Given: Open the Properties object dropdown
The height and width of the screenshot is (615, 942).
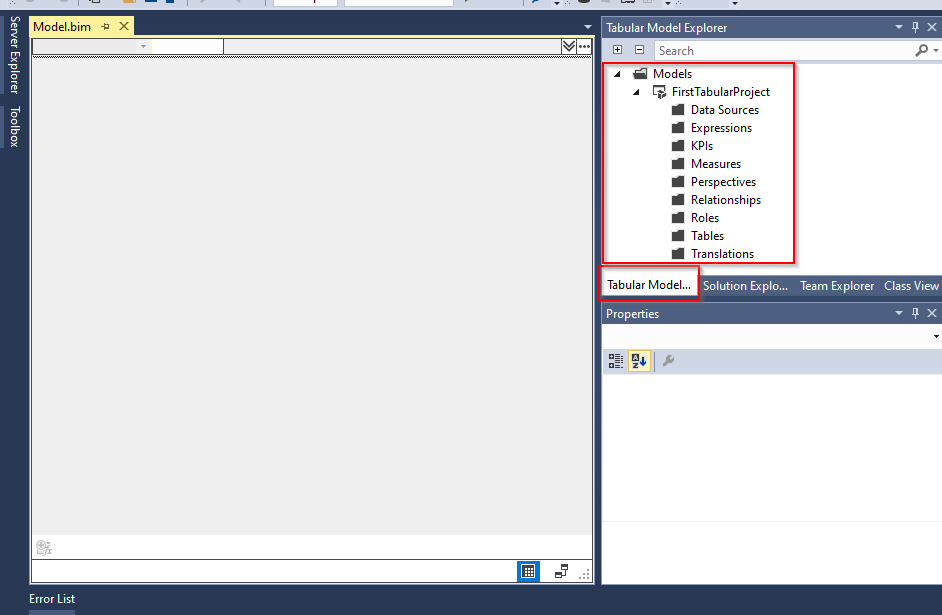Looking at the screenshot, I should pos(936,336).
